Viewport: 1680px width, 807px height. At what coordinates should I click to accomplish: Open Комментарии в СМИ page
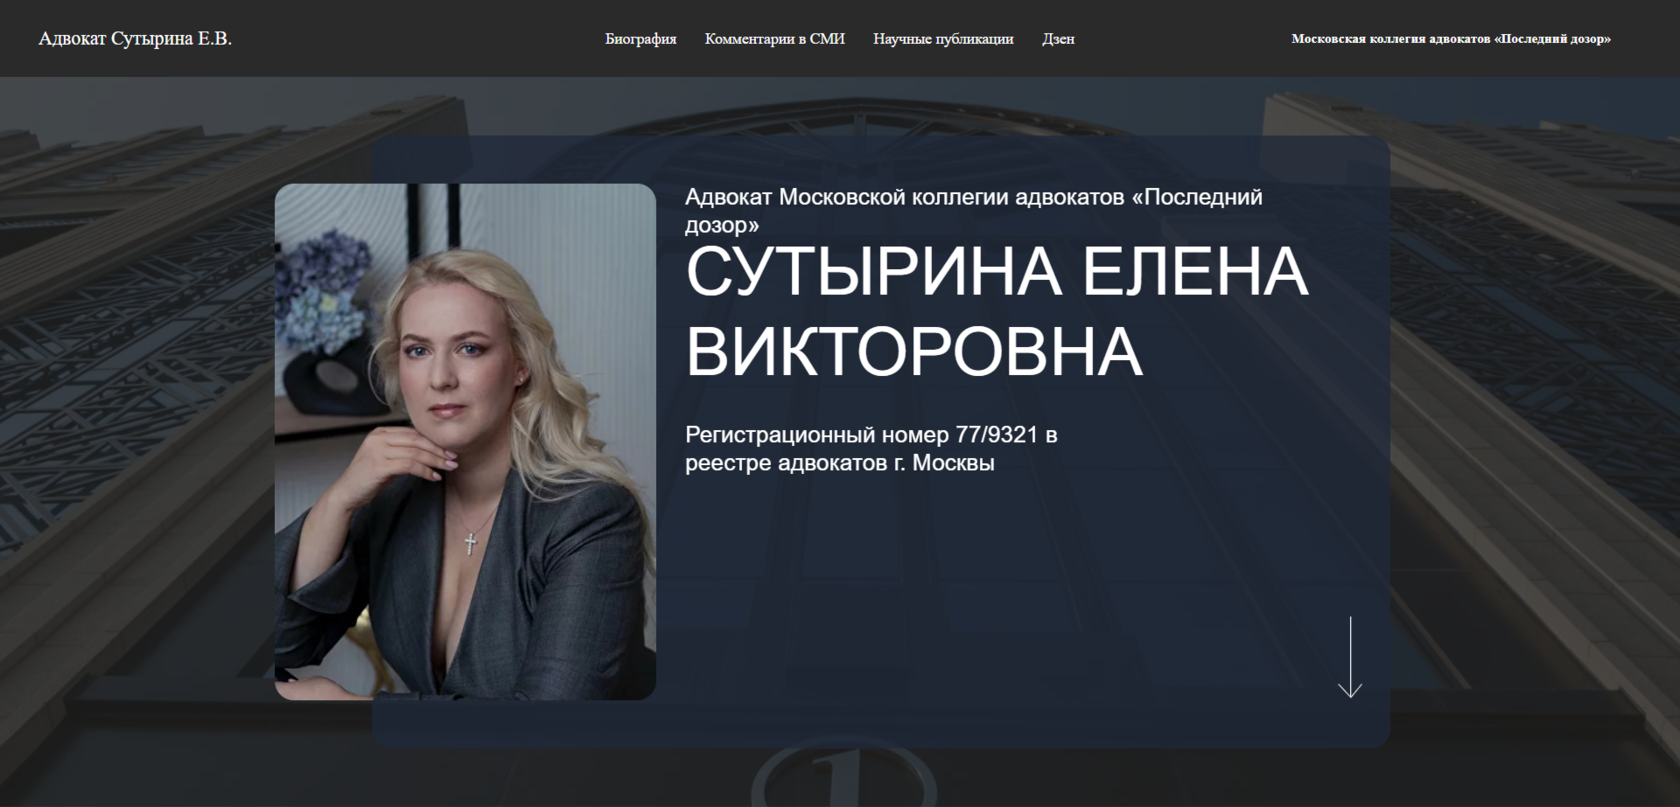(x=775, y=39)
